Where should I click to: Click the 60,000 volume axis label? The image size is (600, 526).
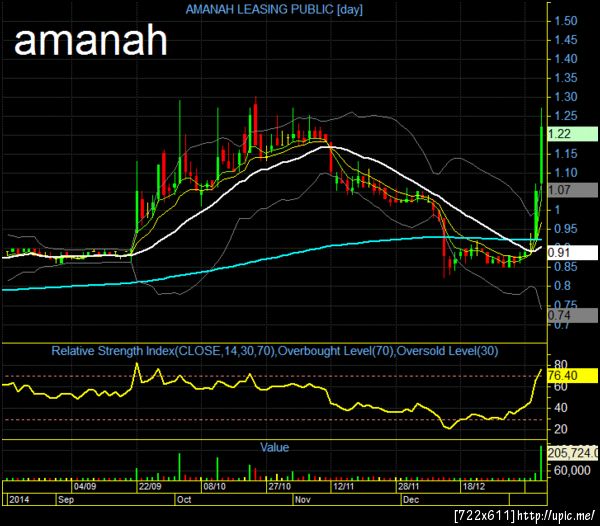tap(572, 470)
